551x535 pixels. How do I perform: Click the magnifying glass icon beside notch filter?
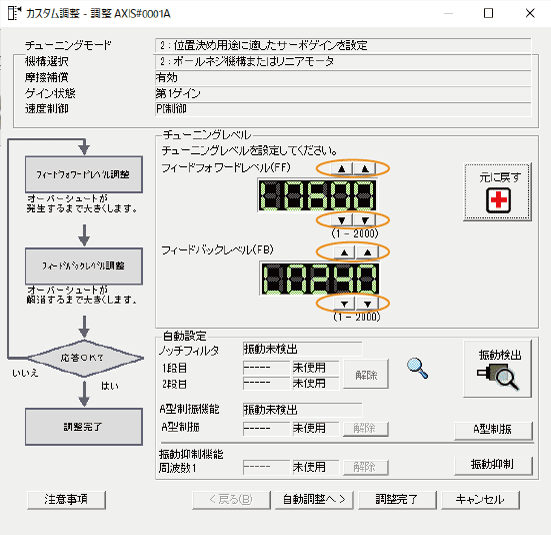(x=417, y=368)
